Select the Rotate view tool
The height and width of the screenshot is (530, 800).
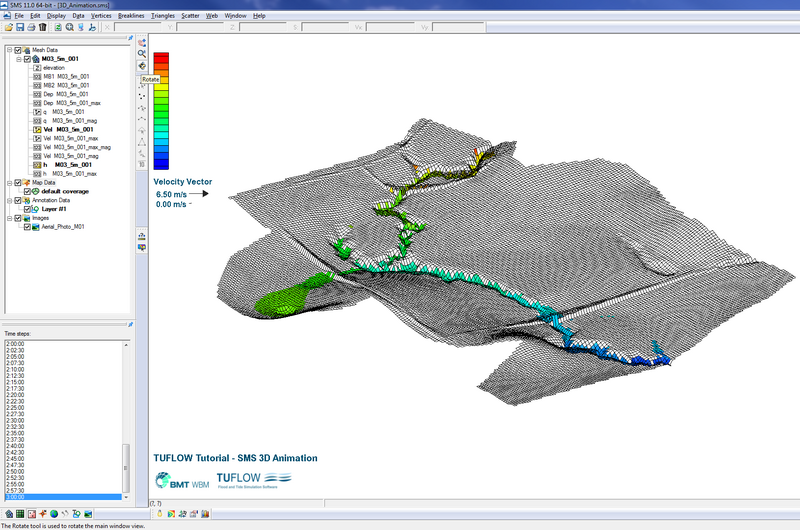142,66
